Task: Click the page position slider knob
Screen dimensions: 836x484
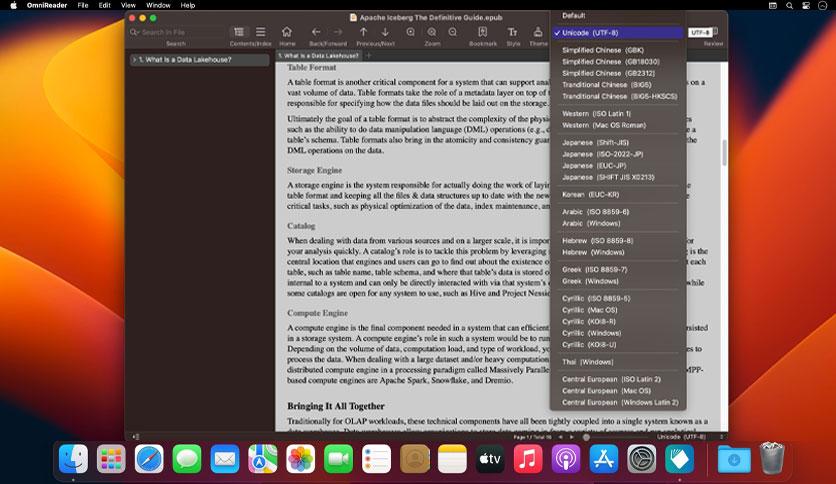Action: pyautogui.click(x=586, y=437)
